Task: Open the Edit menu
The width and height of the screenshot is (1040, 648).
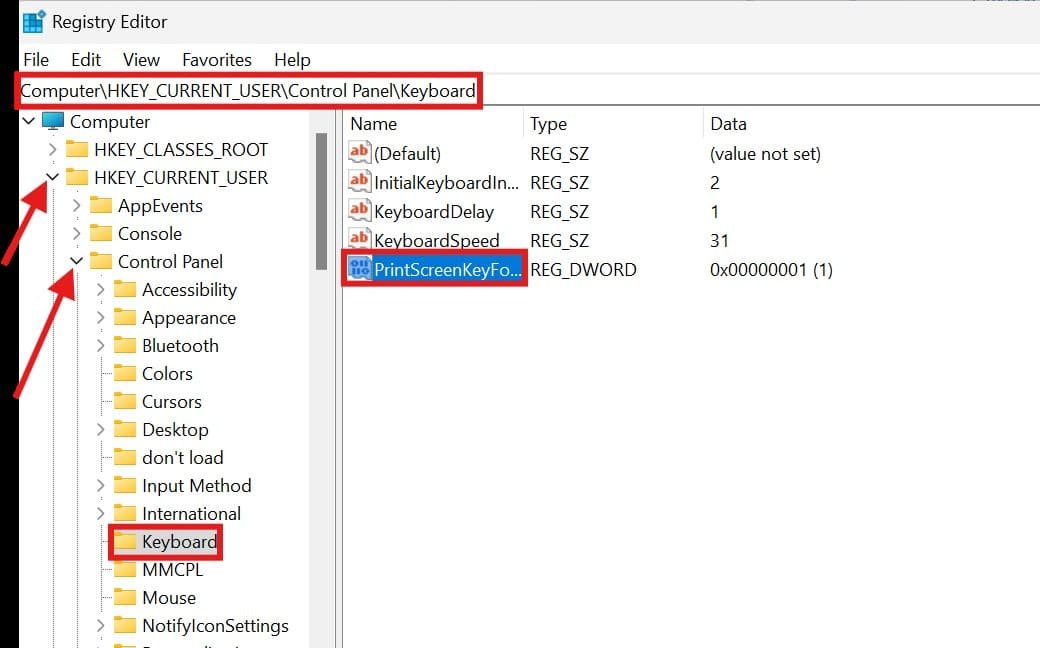Action: [86, 60]
